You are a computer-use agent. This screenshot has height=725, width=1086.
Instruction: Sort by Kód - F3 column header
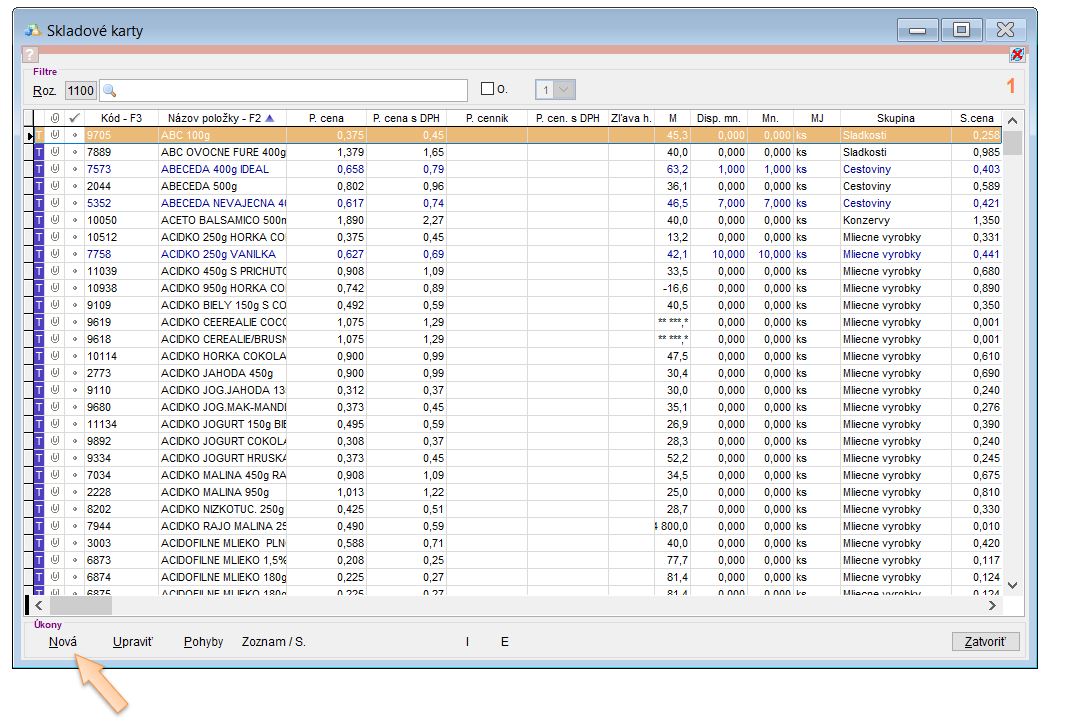point(121,118)
